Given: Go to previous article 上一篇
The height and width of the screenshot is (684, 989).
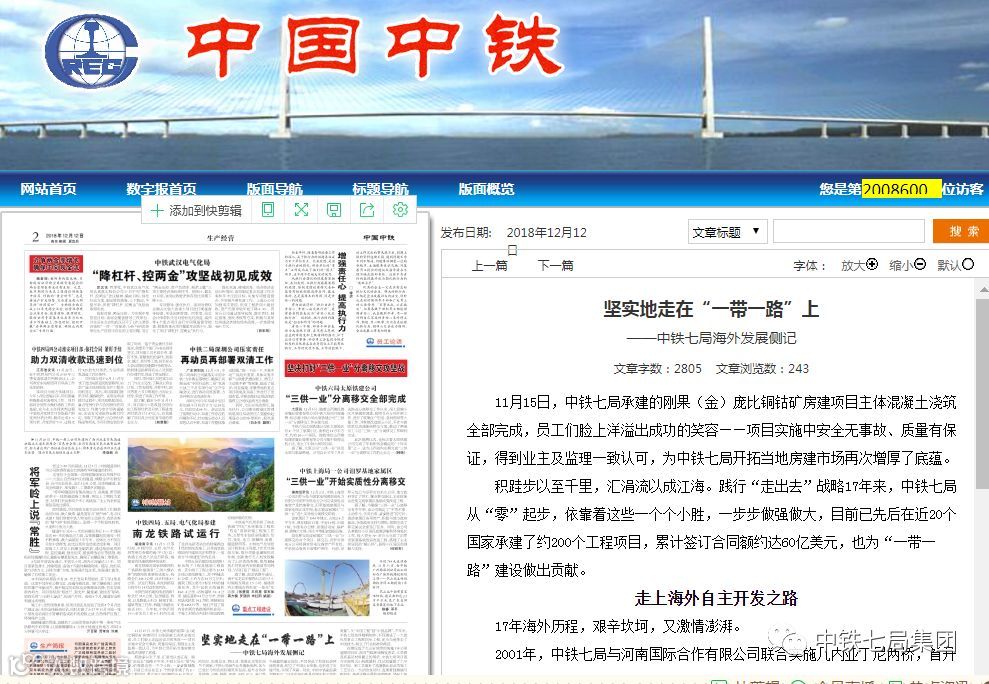Looking at the screenshot, I should pyautogui.click(x=489, y=266).
